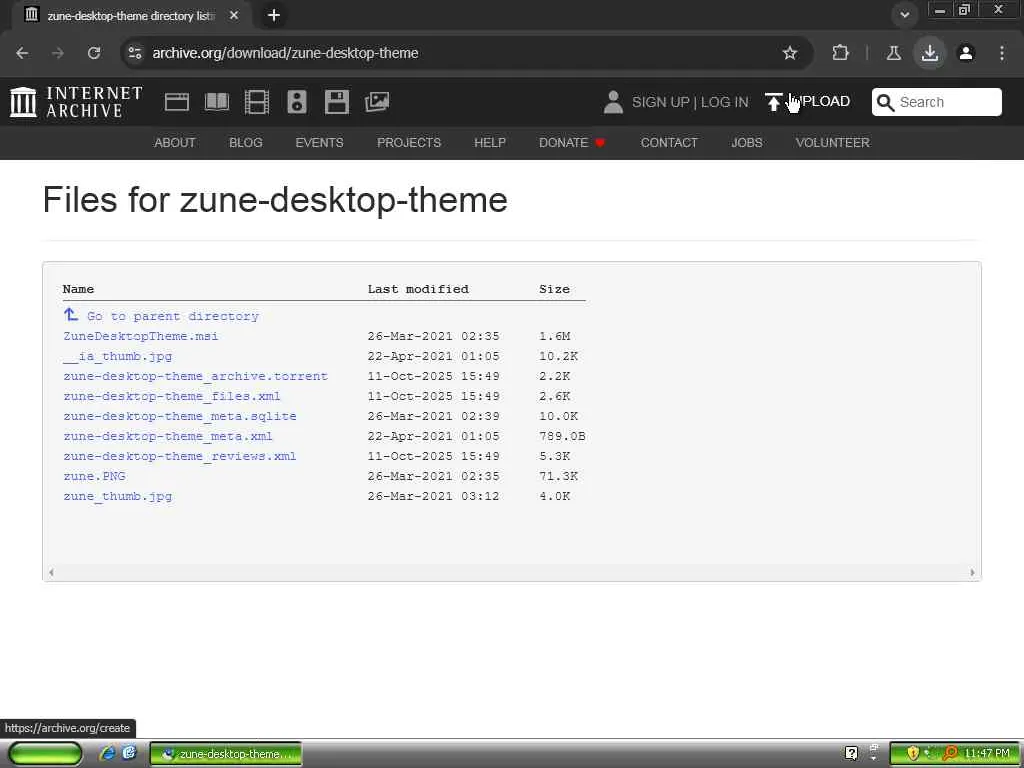Open zune-desktop-theme_files.xml
The width and height of the screenshot is (1024, 768).
pyautogui.click(x=172, y=396)
